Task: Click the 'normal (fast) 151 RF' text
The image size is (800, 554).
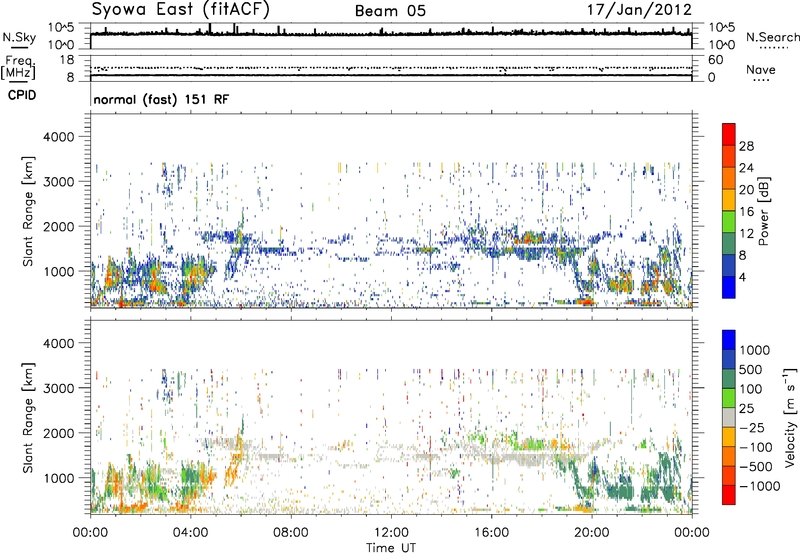Action: click(161, 99)
